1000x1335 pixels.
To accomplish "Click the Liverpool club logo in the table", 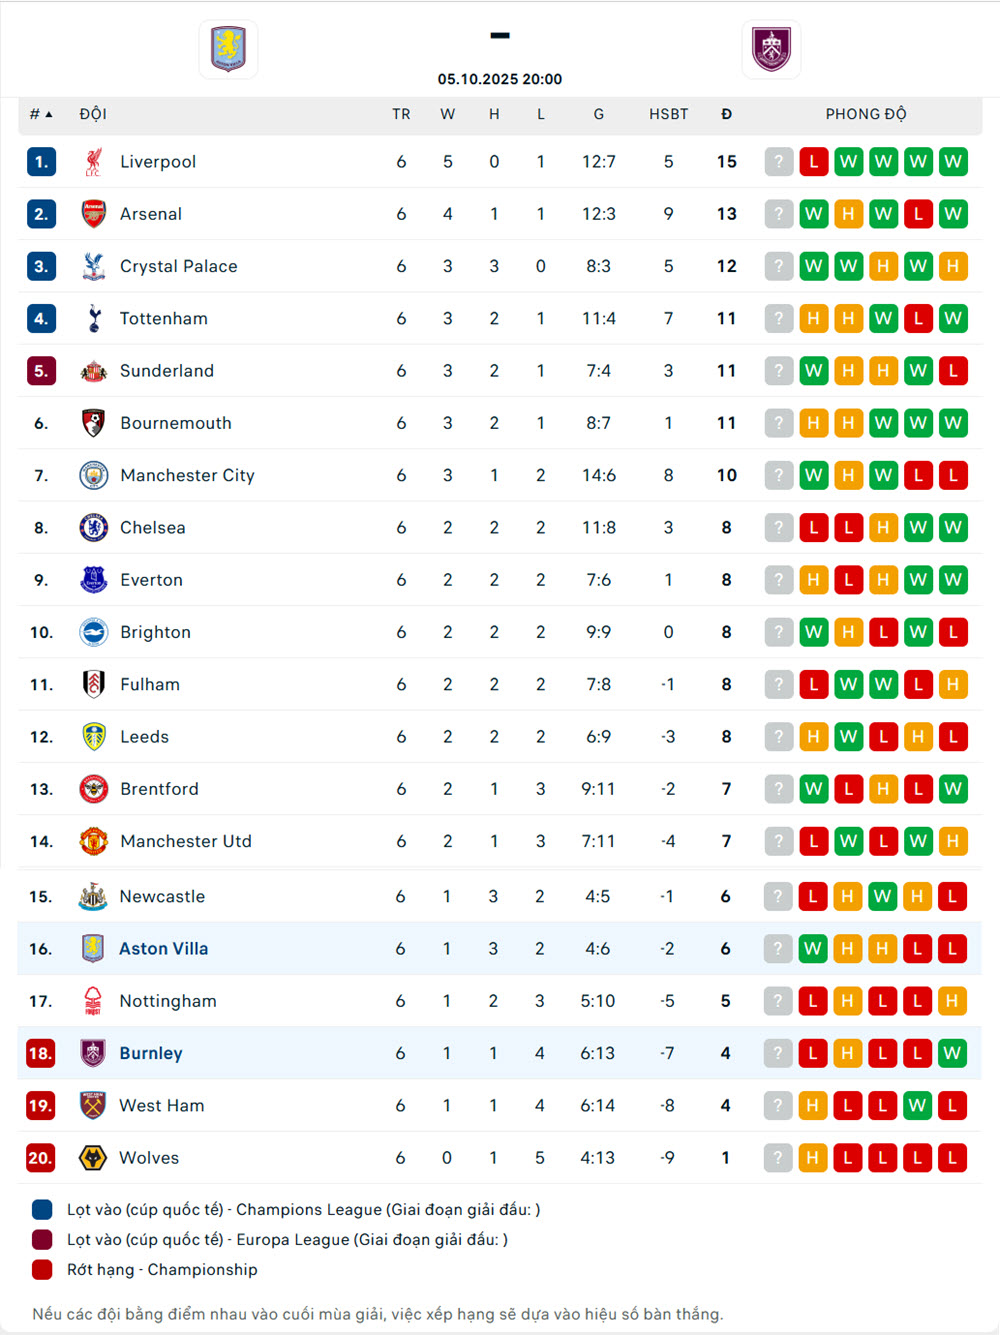I will coord(94,162).
